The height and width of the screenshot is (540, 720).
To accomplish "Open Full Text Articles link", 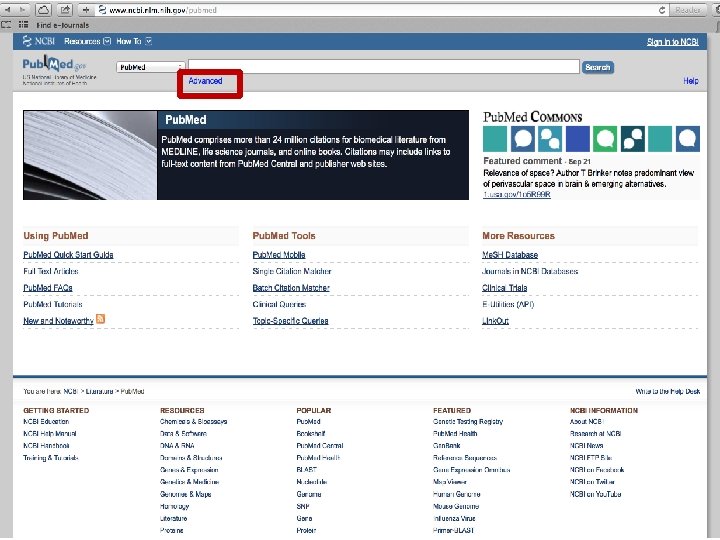I will point(51,271).
